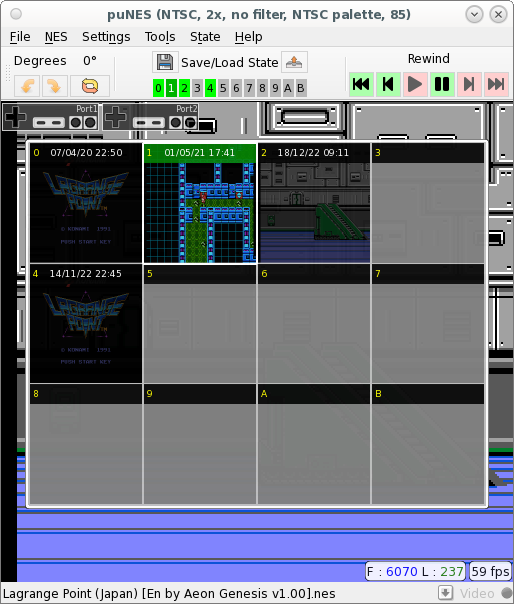Select save slot 4 in toolbar
The height and width of the screenshot is (604, 514).
210,88
